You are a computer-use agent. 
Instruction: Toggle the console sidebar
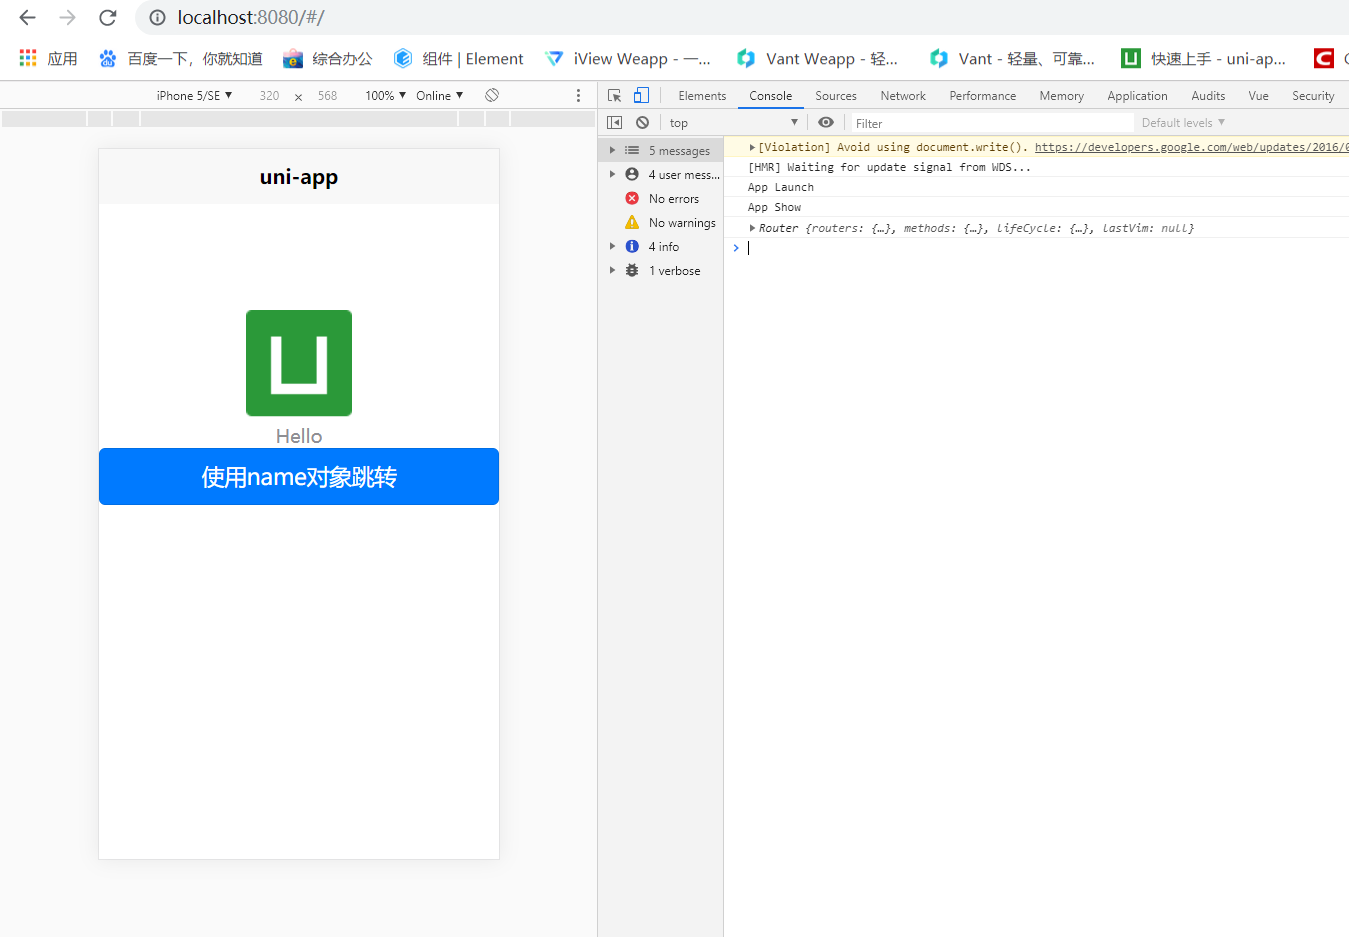click(x=614, y=122)
